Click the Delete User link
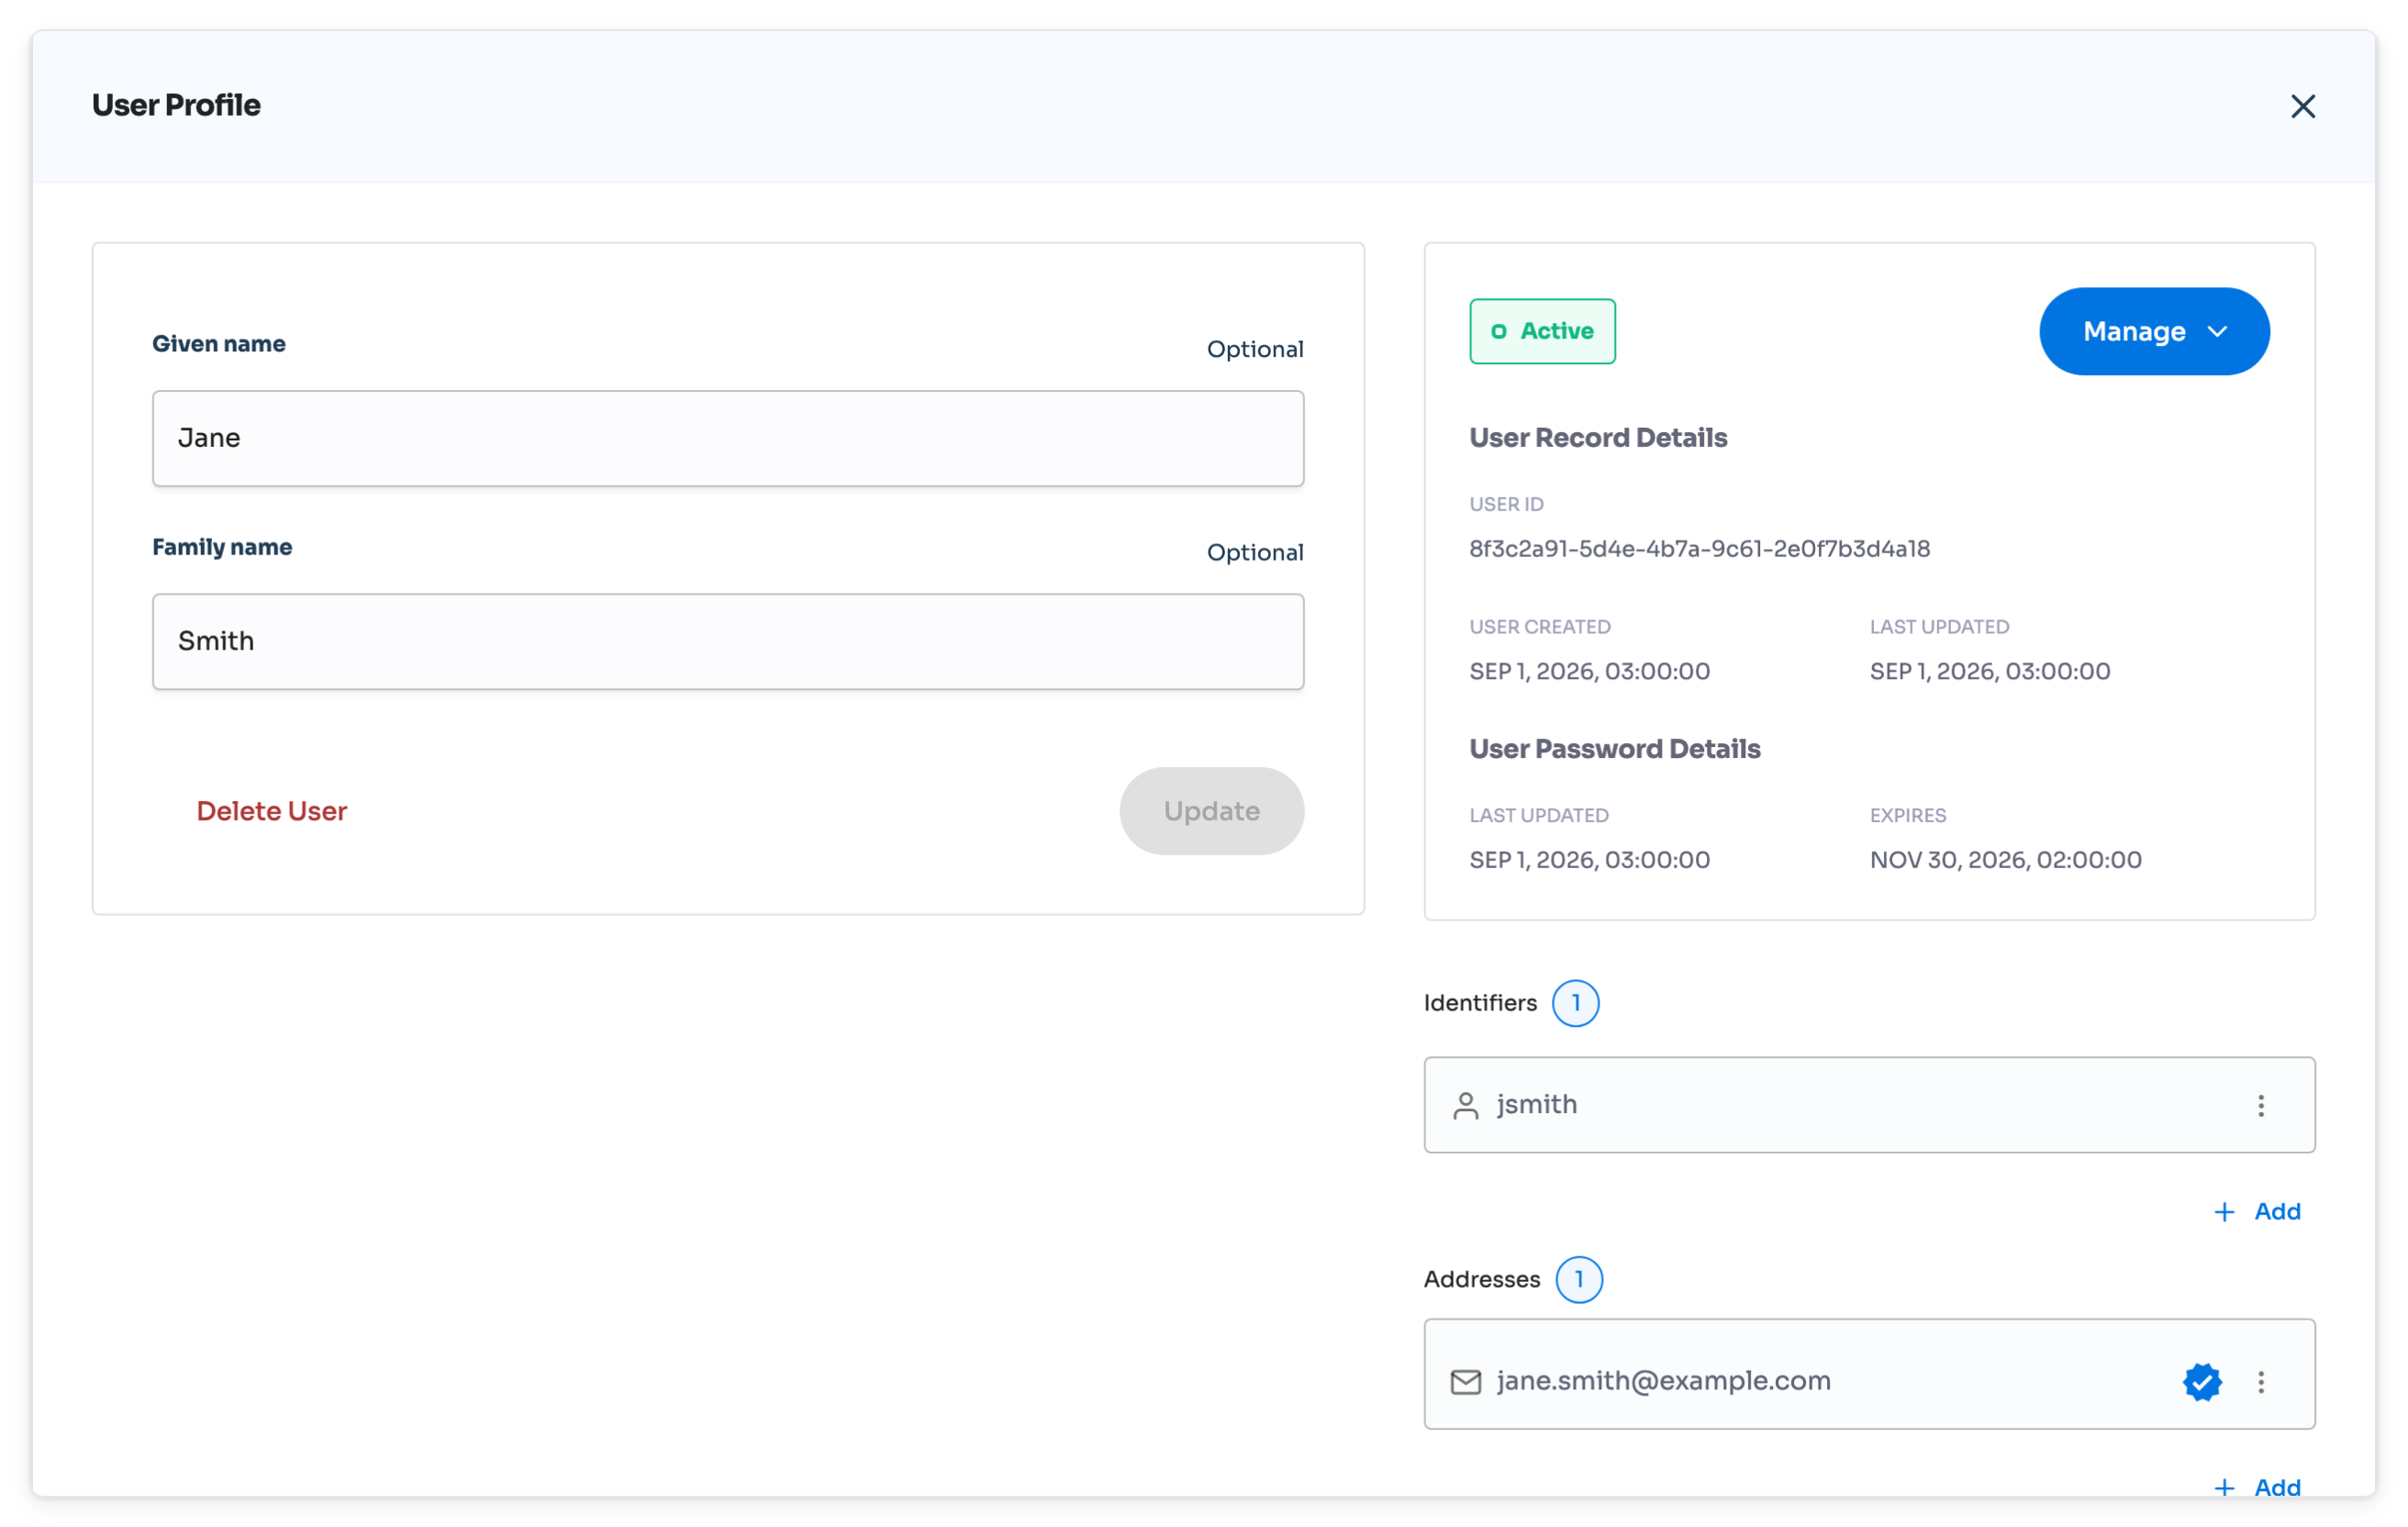 click(271, 811)
